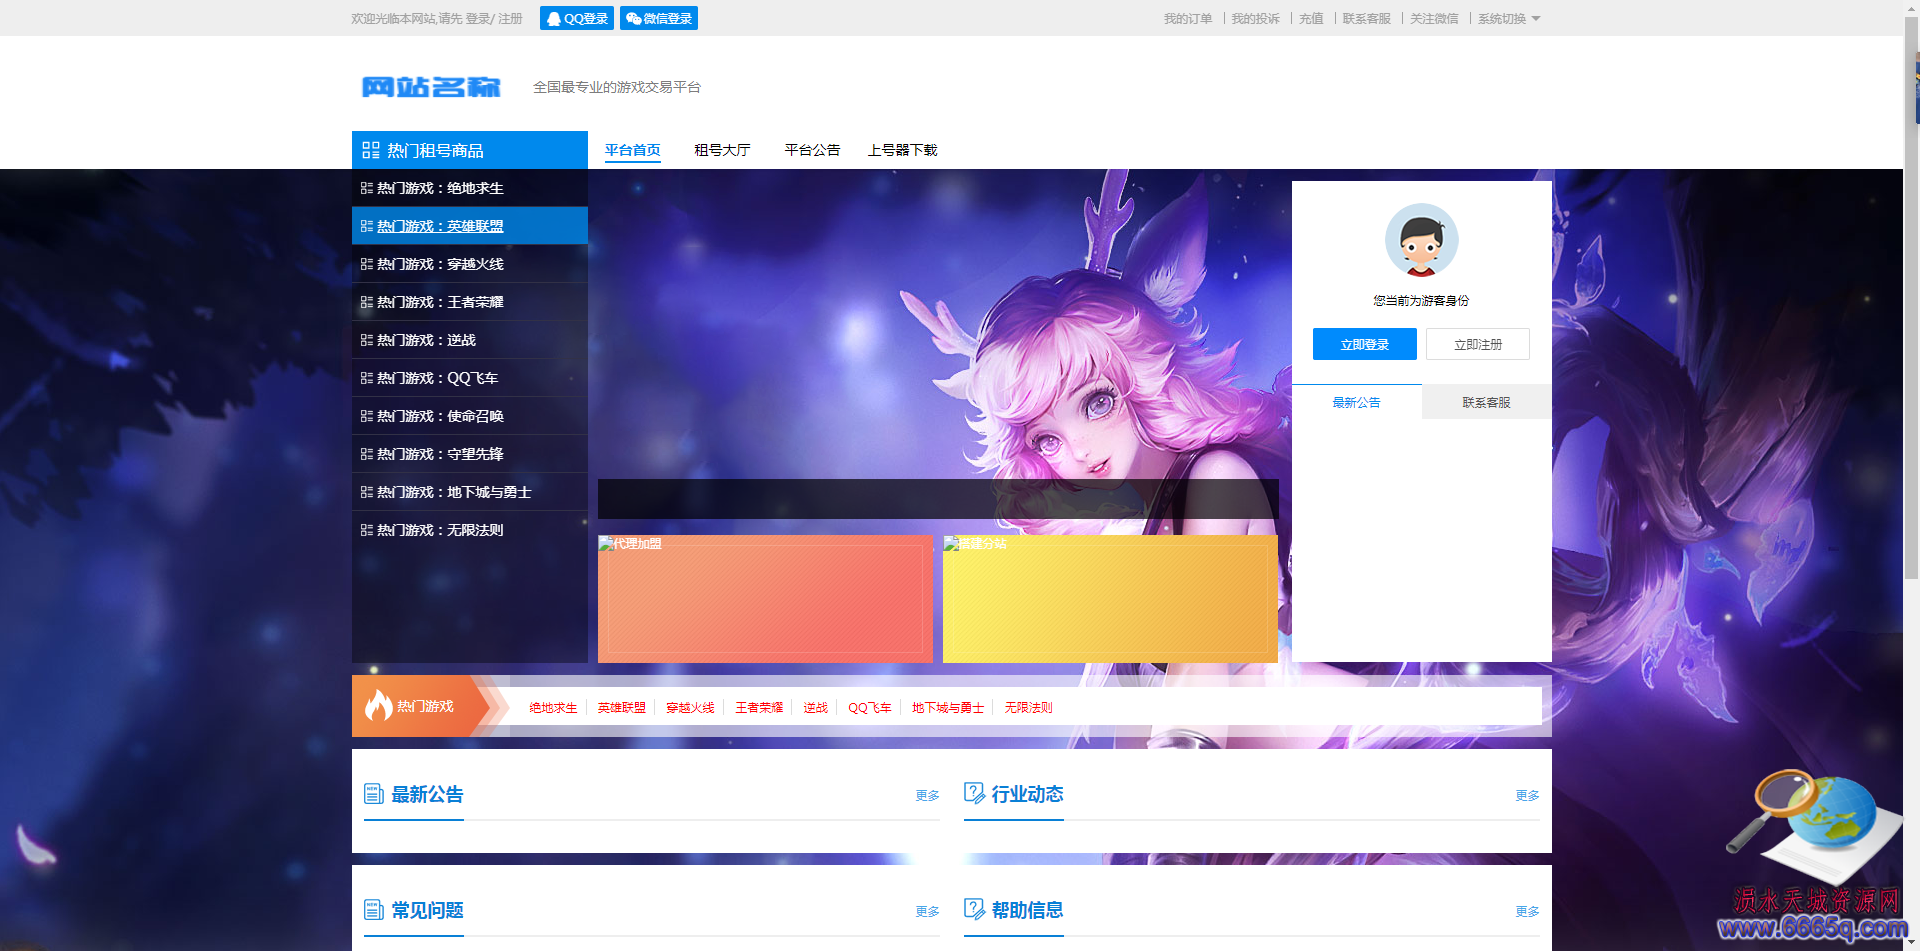Click the QQ登录 button
The width and height of the screenshot is (1920, 951).
point(577,18)
